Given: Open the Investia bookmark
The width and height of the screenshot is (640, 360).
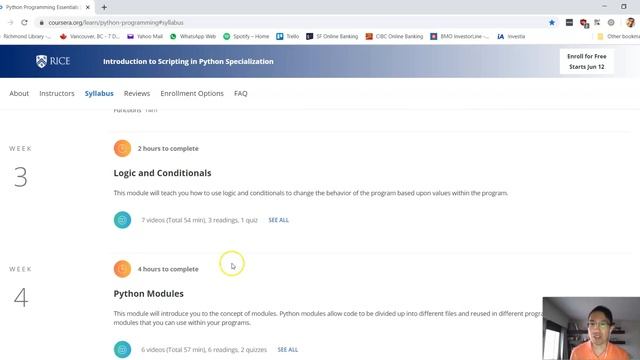Looking at the screenshot, I should point(511,36).
